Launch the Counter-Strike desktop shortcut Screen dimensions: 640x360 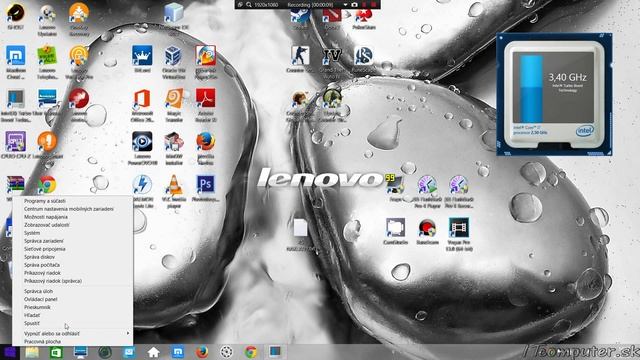tap(300, 56)
